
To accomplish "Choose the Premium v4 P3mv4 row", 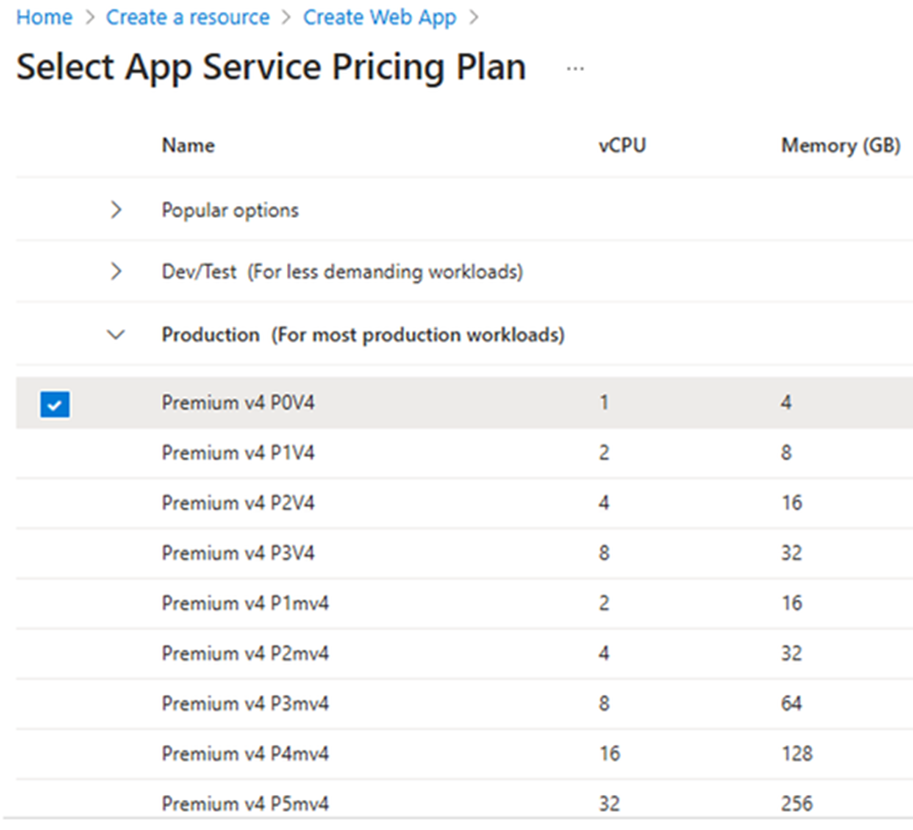I will point(245,703).
